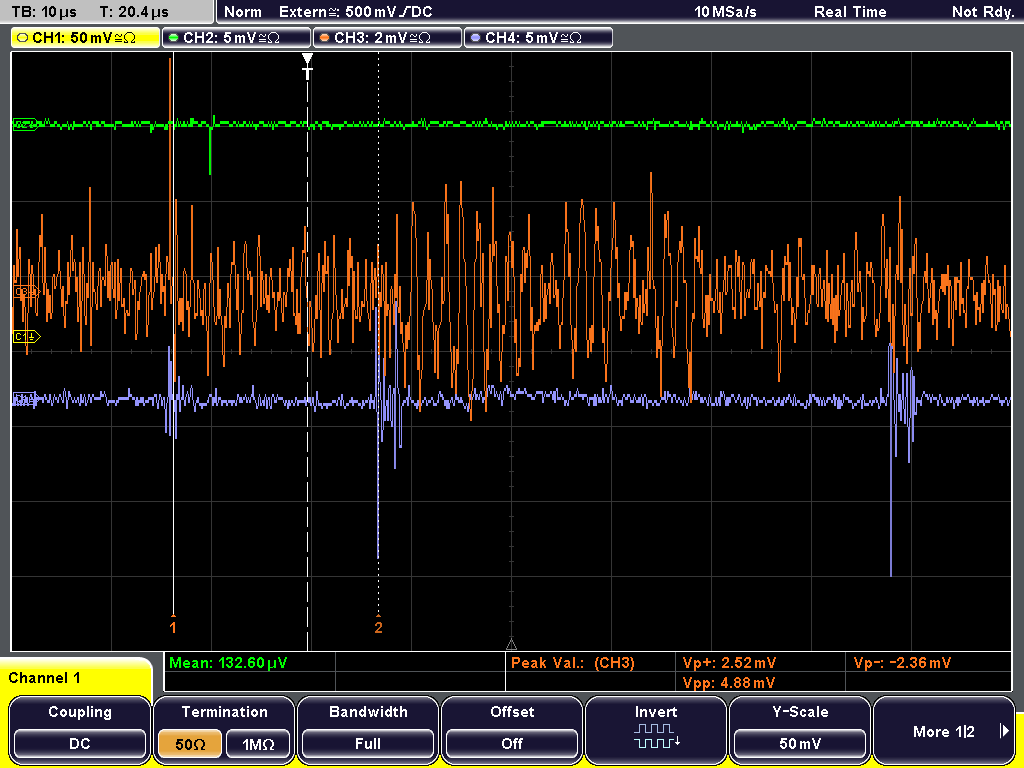Click the CH4 purple color dot
This screenshot has width=1024, height=768.
(475, 38)
